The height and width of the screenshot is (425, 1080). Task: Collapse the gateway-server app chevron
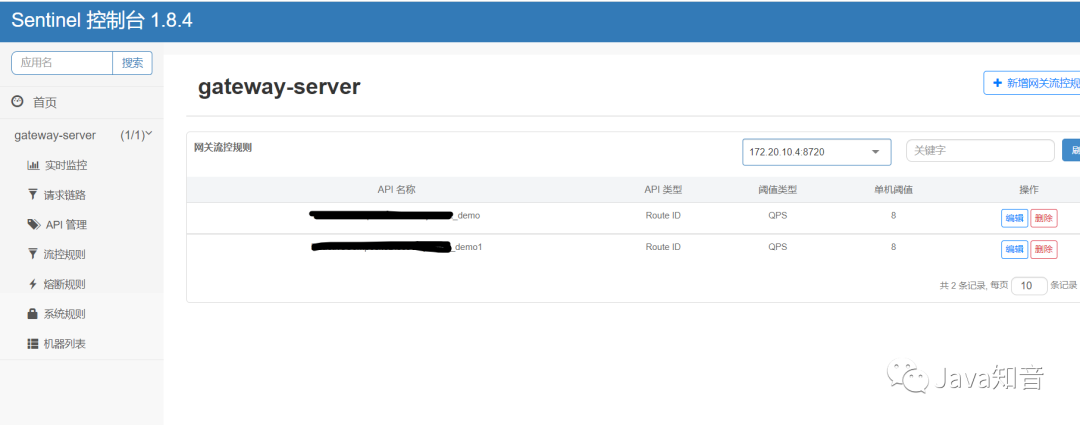tap(149, 134)
